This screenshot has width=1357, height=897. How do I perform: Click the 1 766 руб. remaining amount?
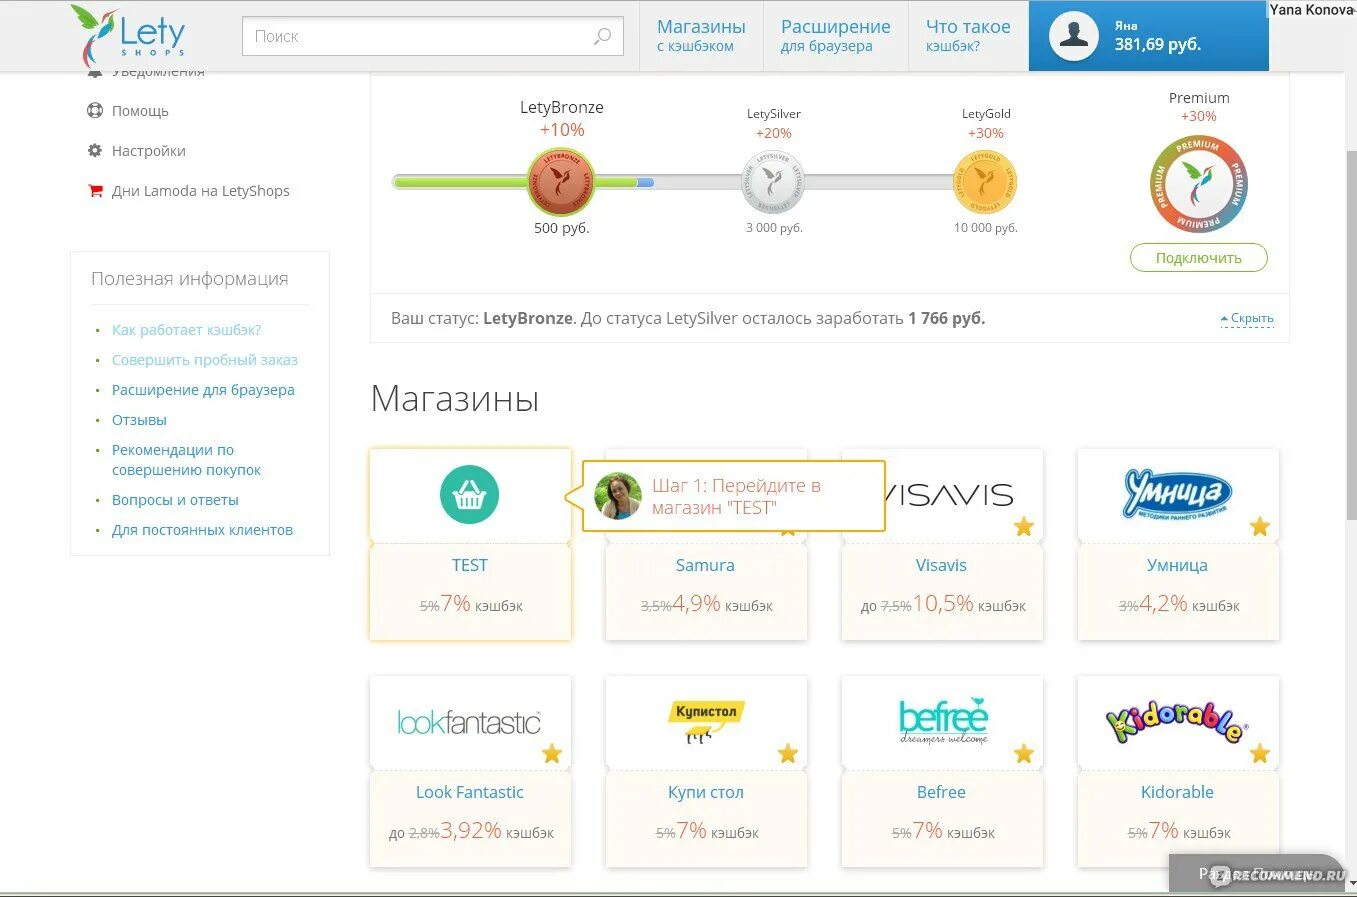click(946, 318)
